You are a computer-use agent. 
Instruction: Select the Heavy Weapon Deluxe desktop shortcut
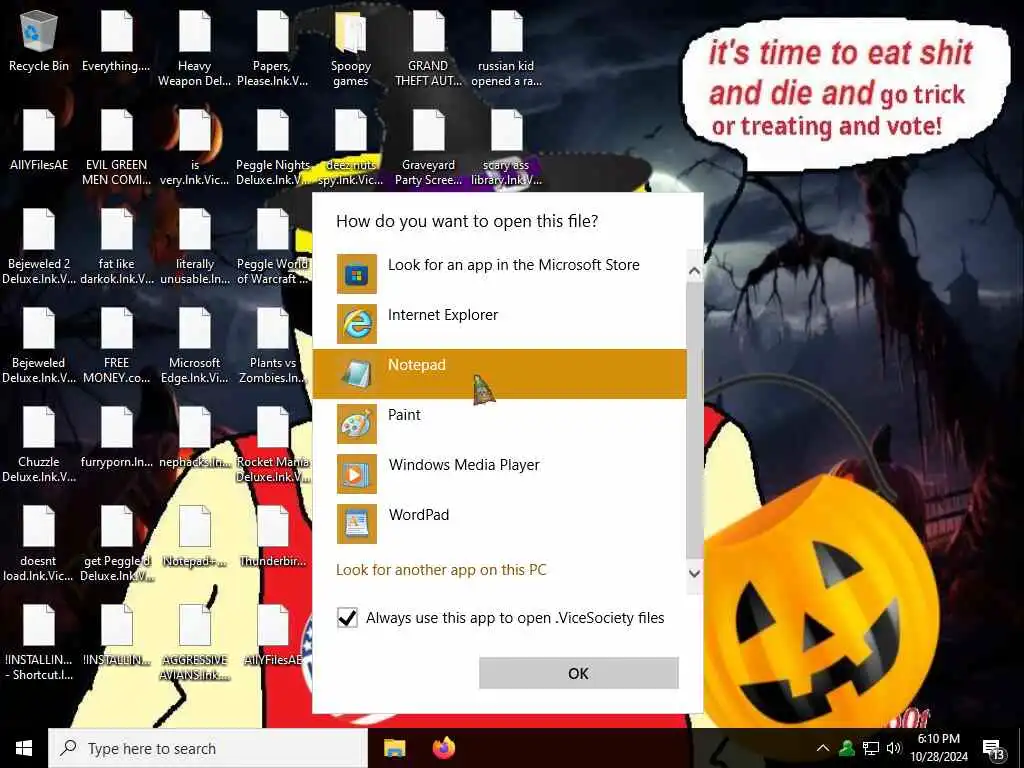pyautogui.click(x=195, y=49)
